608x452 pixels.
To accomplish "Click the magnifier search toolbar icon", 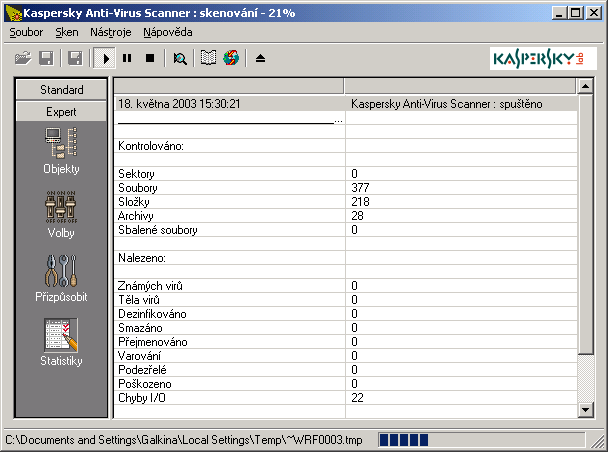I will tap(180, 59).
